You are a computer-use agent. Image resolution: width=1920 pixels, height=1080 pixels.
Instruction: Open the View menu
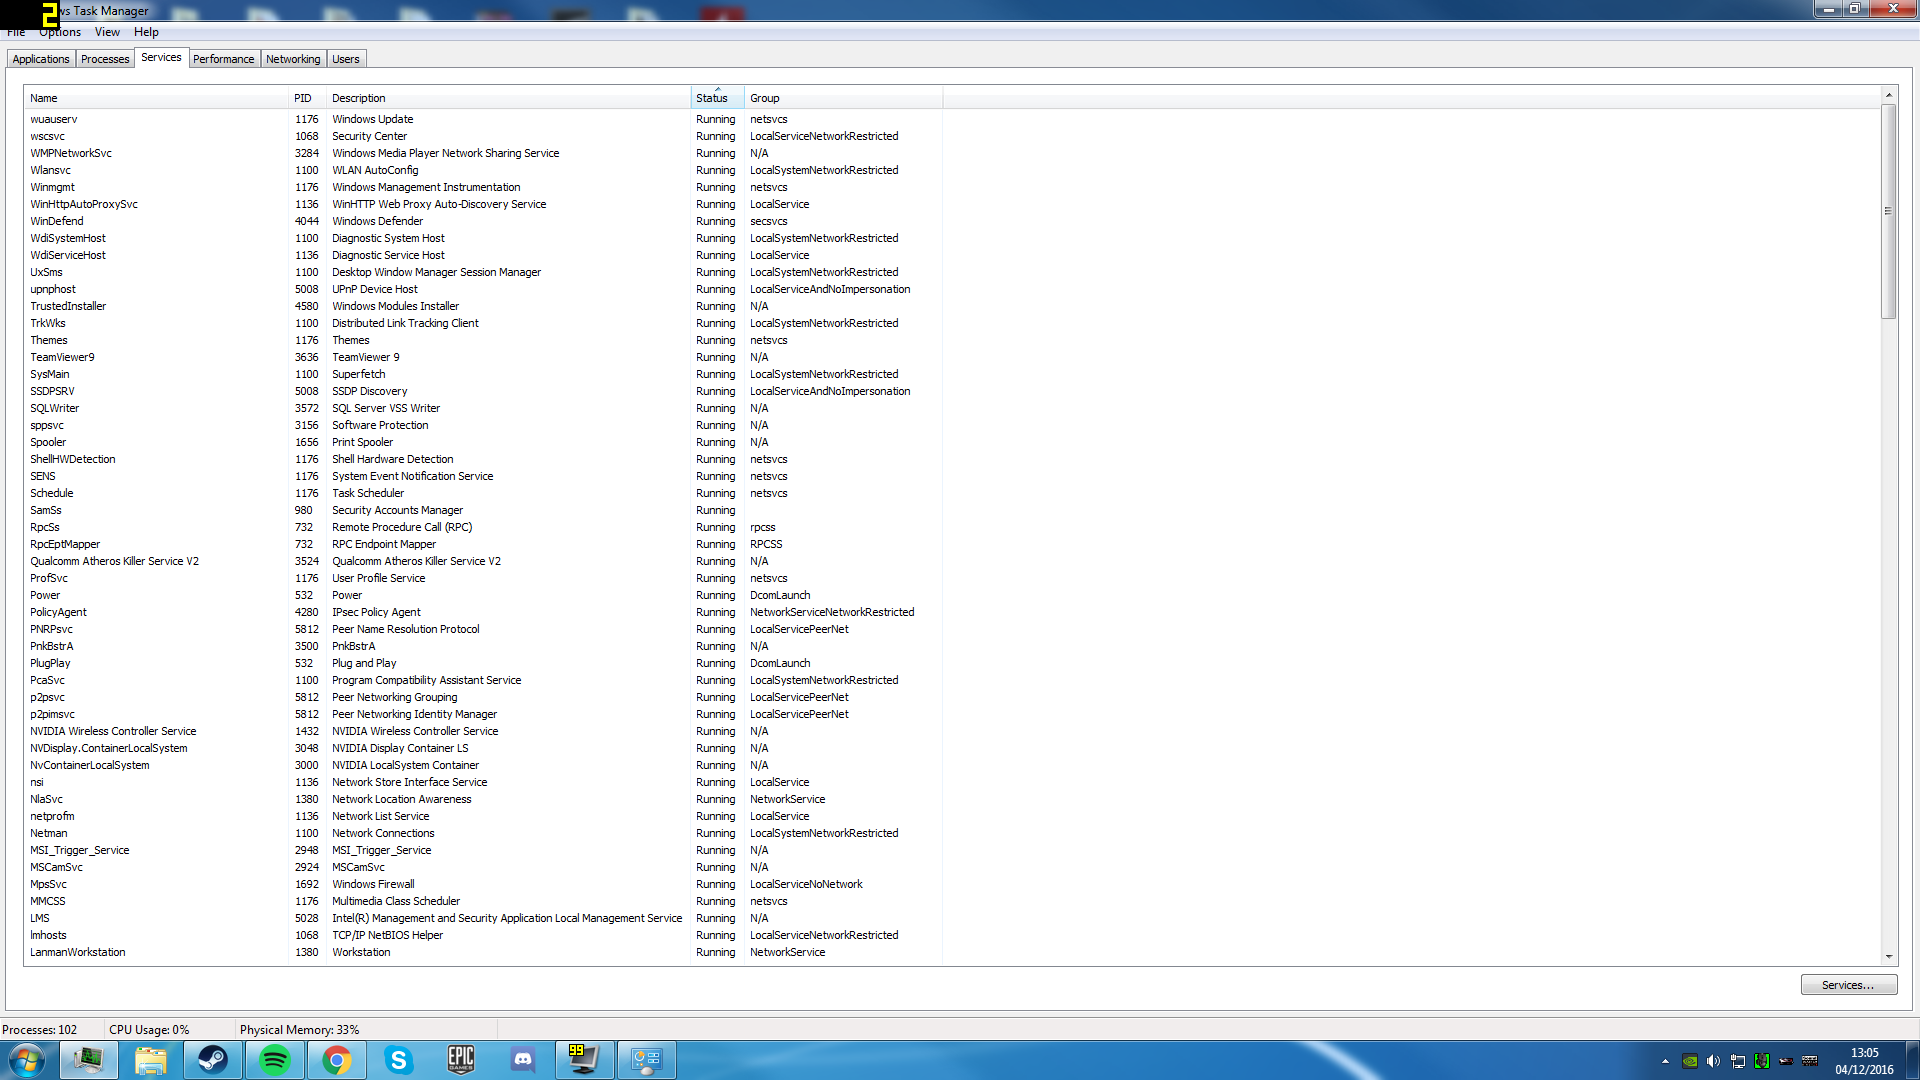point(107,32)
